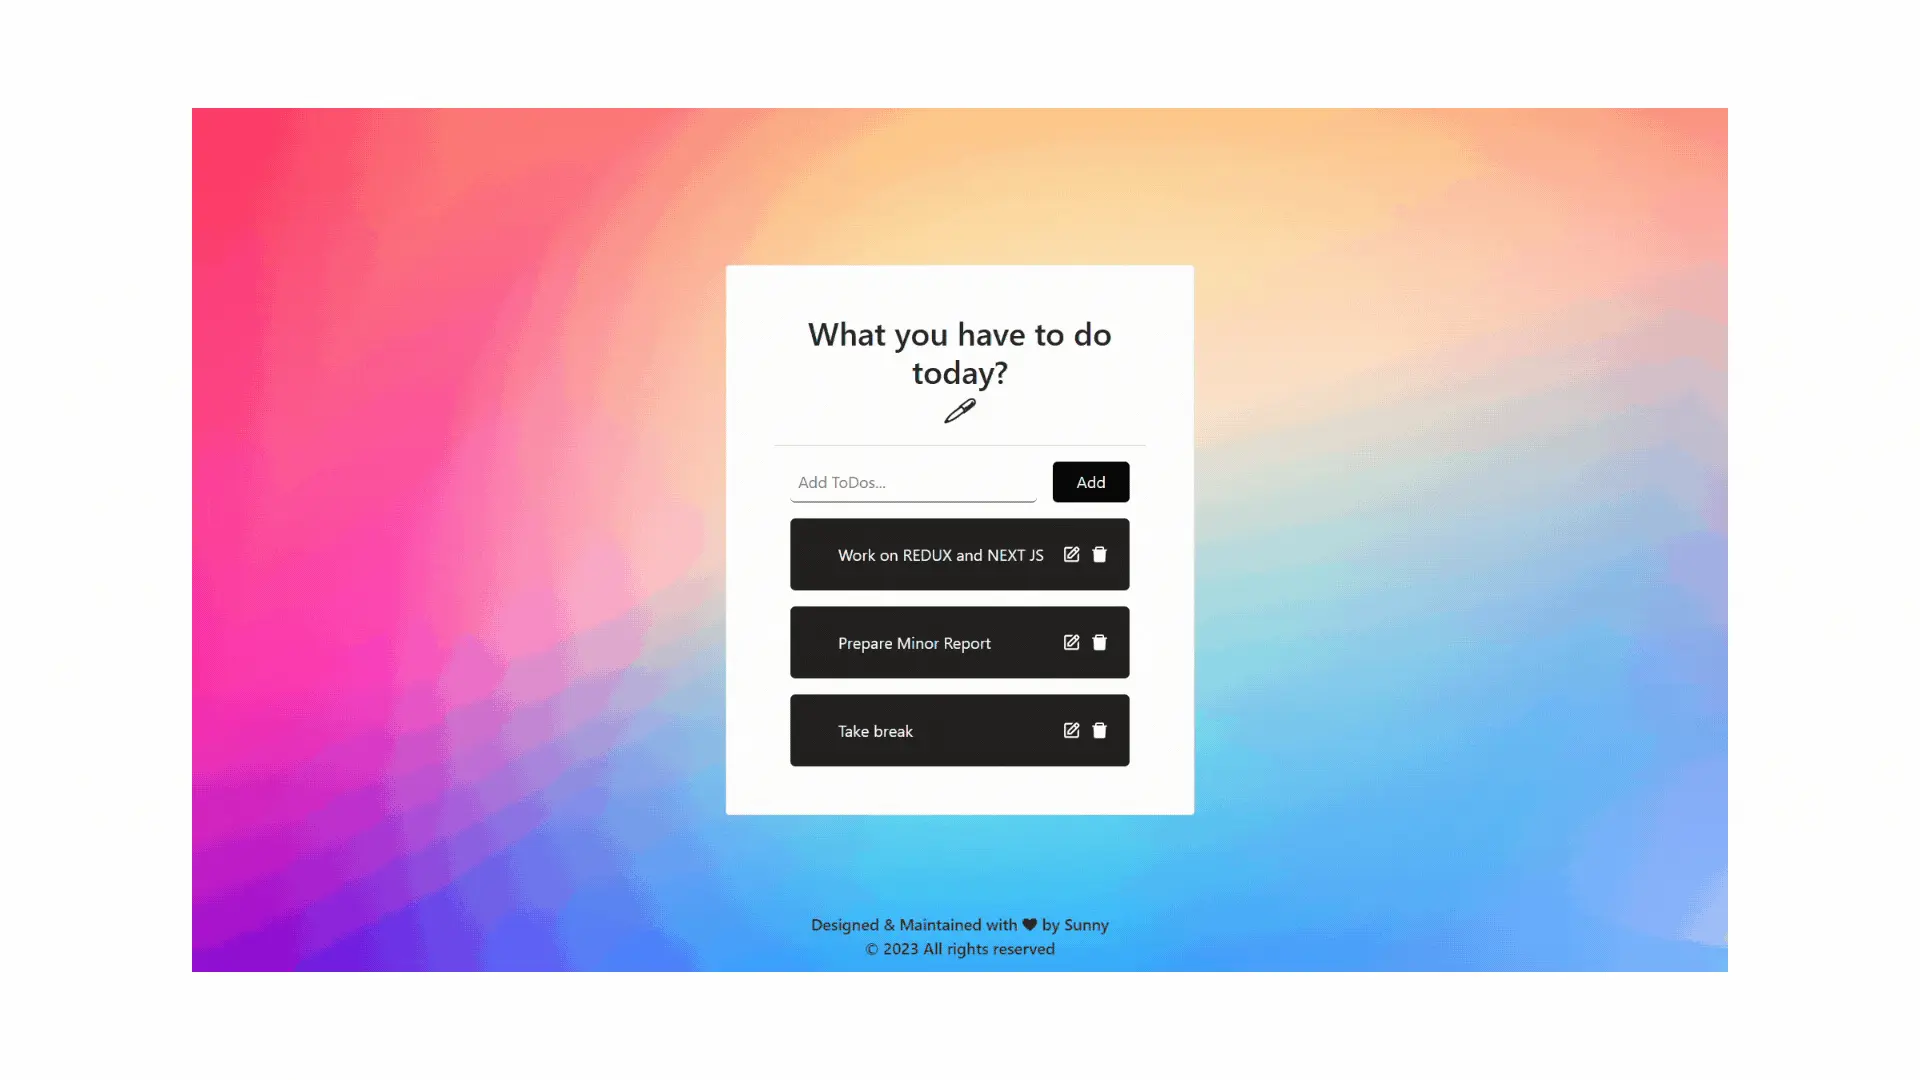Click the 'Prepare Minor Report' task label
The image size is (1920, 1080).
pyautogui.click(x=914, y=642)
